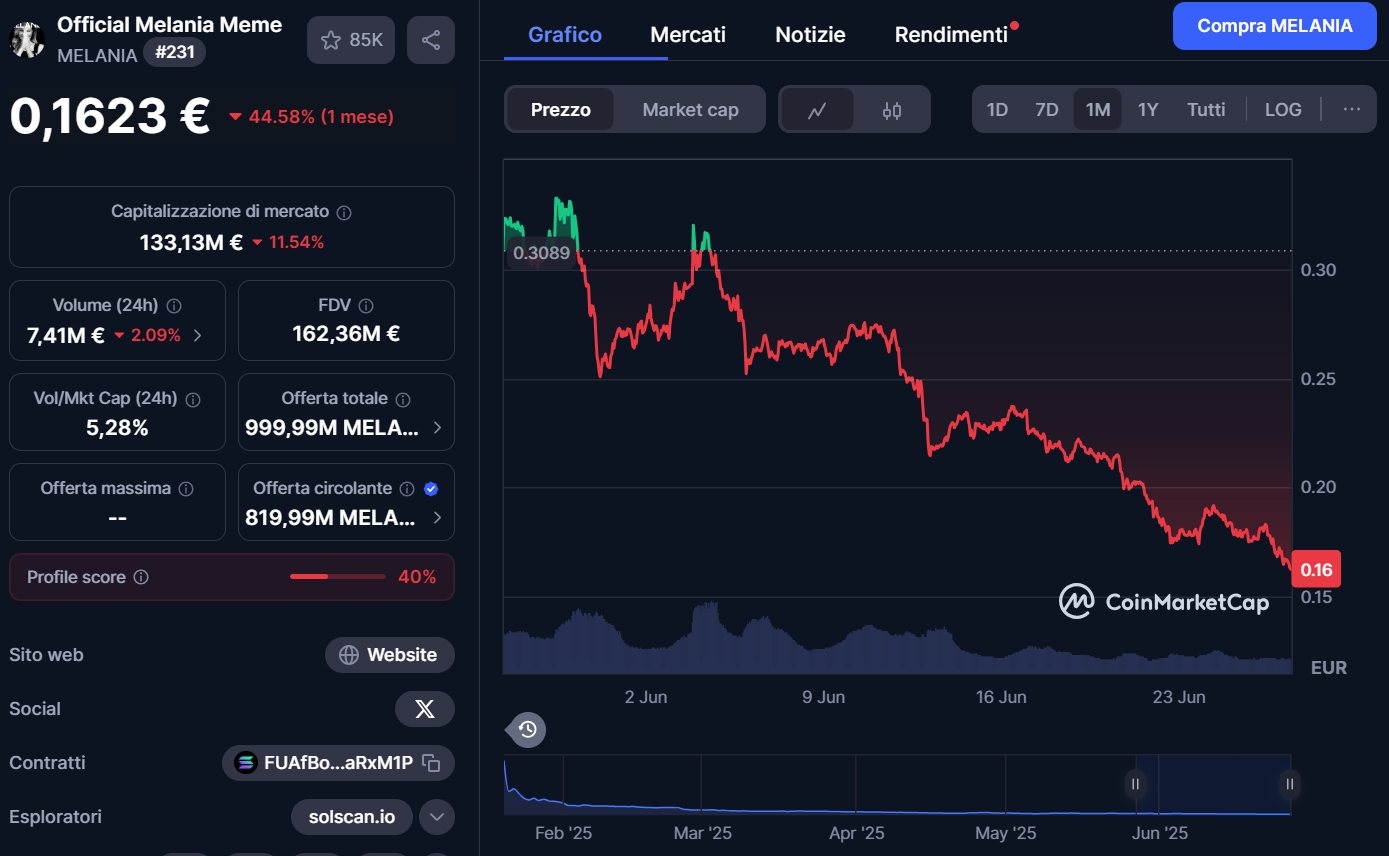The height and width of the screenshot is (856, 1389).
Task: Expand the Volume (24h) chevron arrow
Action: 197,336
